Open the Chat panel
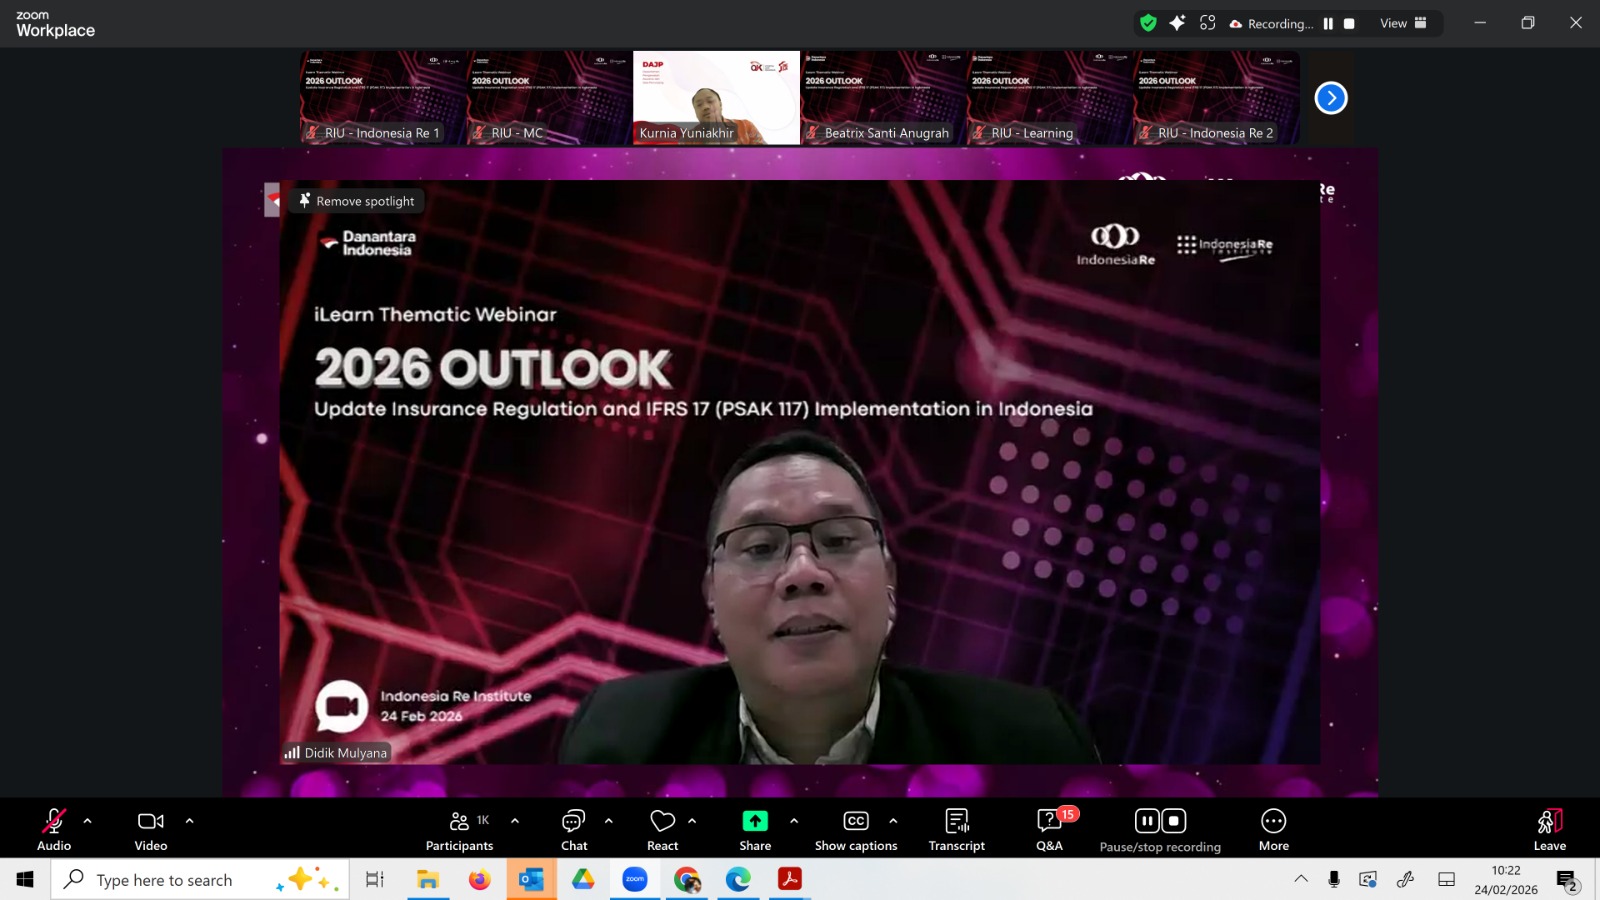 [x=574, y=829]
